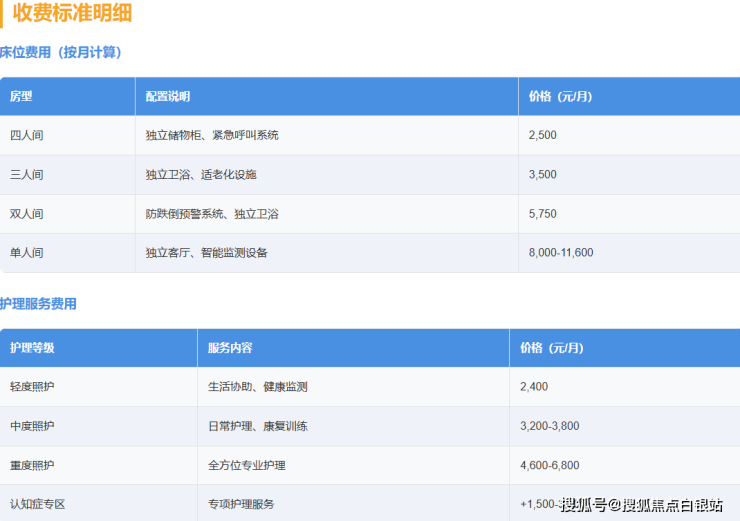740x521 pixels.
Task: Click the 护理等级 column header
Action: pos(32,348)
